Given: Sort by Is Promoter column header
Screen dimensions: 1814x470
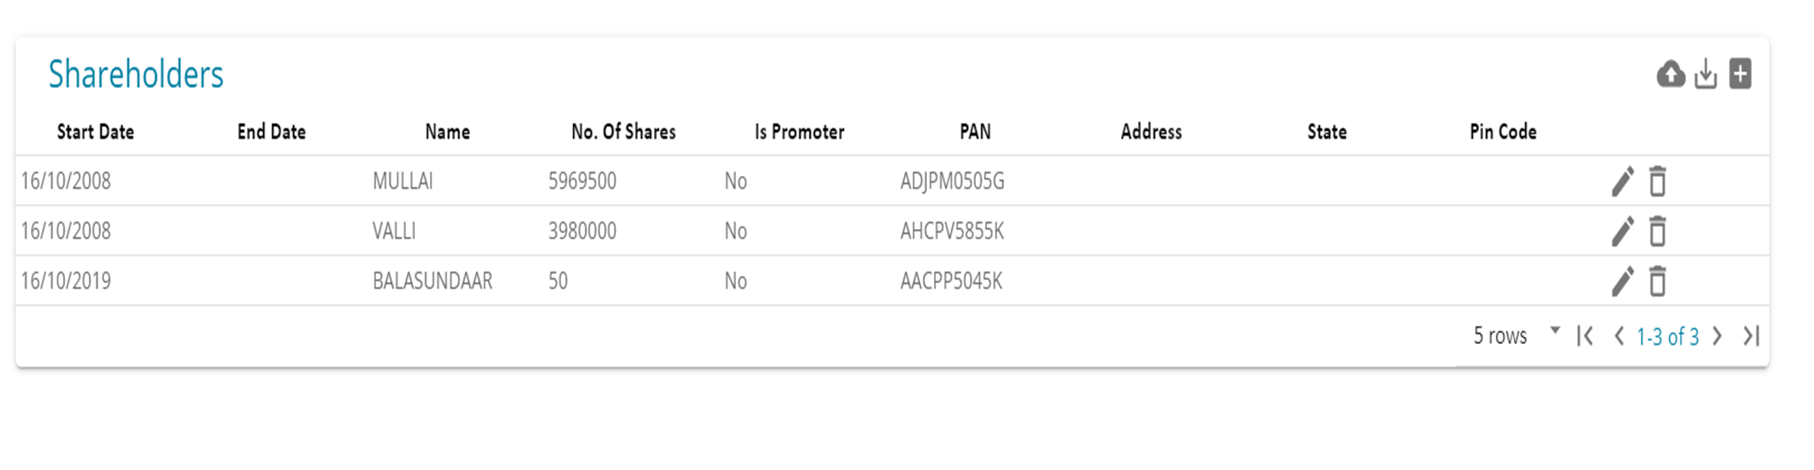Looking at the screenshot, I should [799, 132].
